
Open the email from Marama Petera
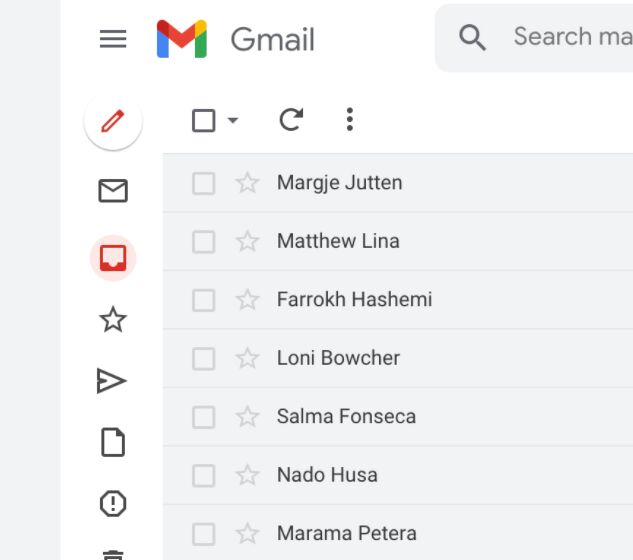(x=398, y=533)
